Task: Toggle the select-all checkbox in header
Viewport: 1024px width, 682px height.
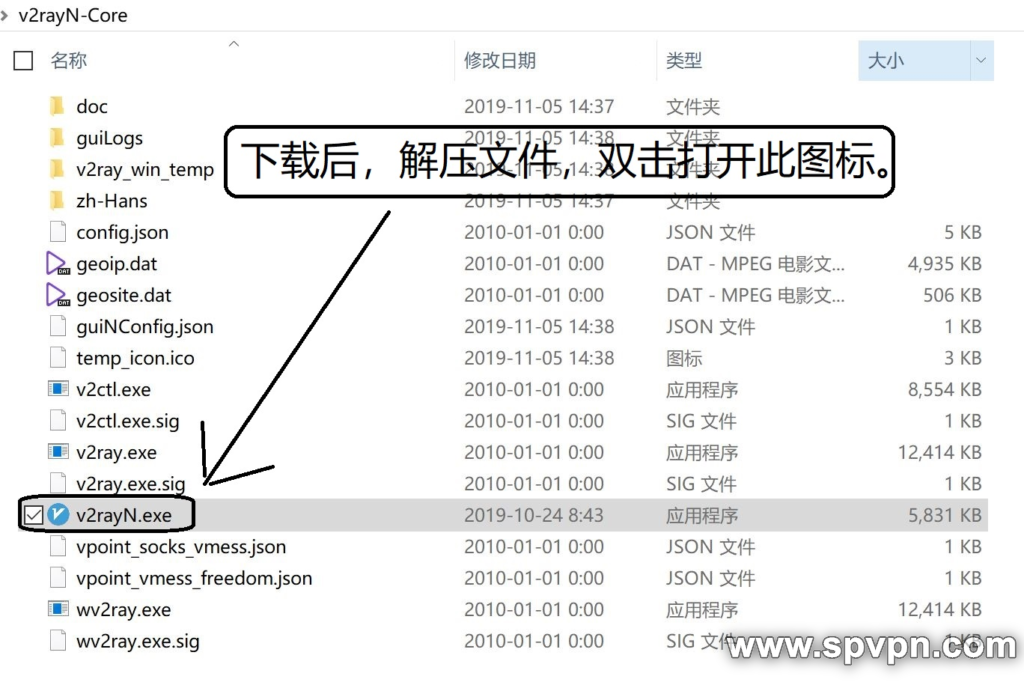Action: tap(23, 61)
